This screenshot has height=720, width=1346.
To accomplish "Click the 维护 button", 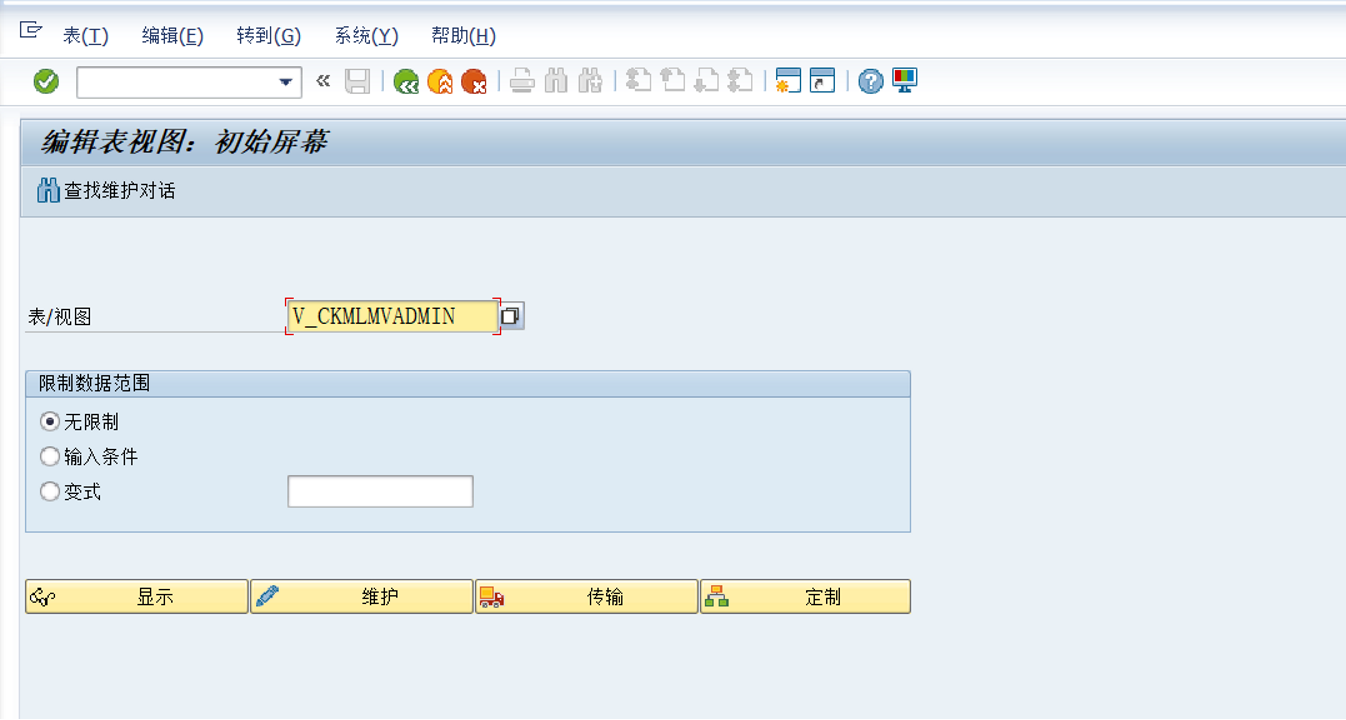I will click(362, 596).
